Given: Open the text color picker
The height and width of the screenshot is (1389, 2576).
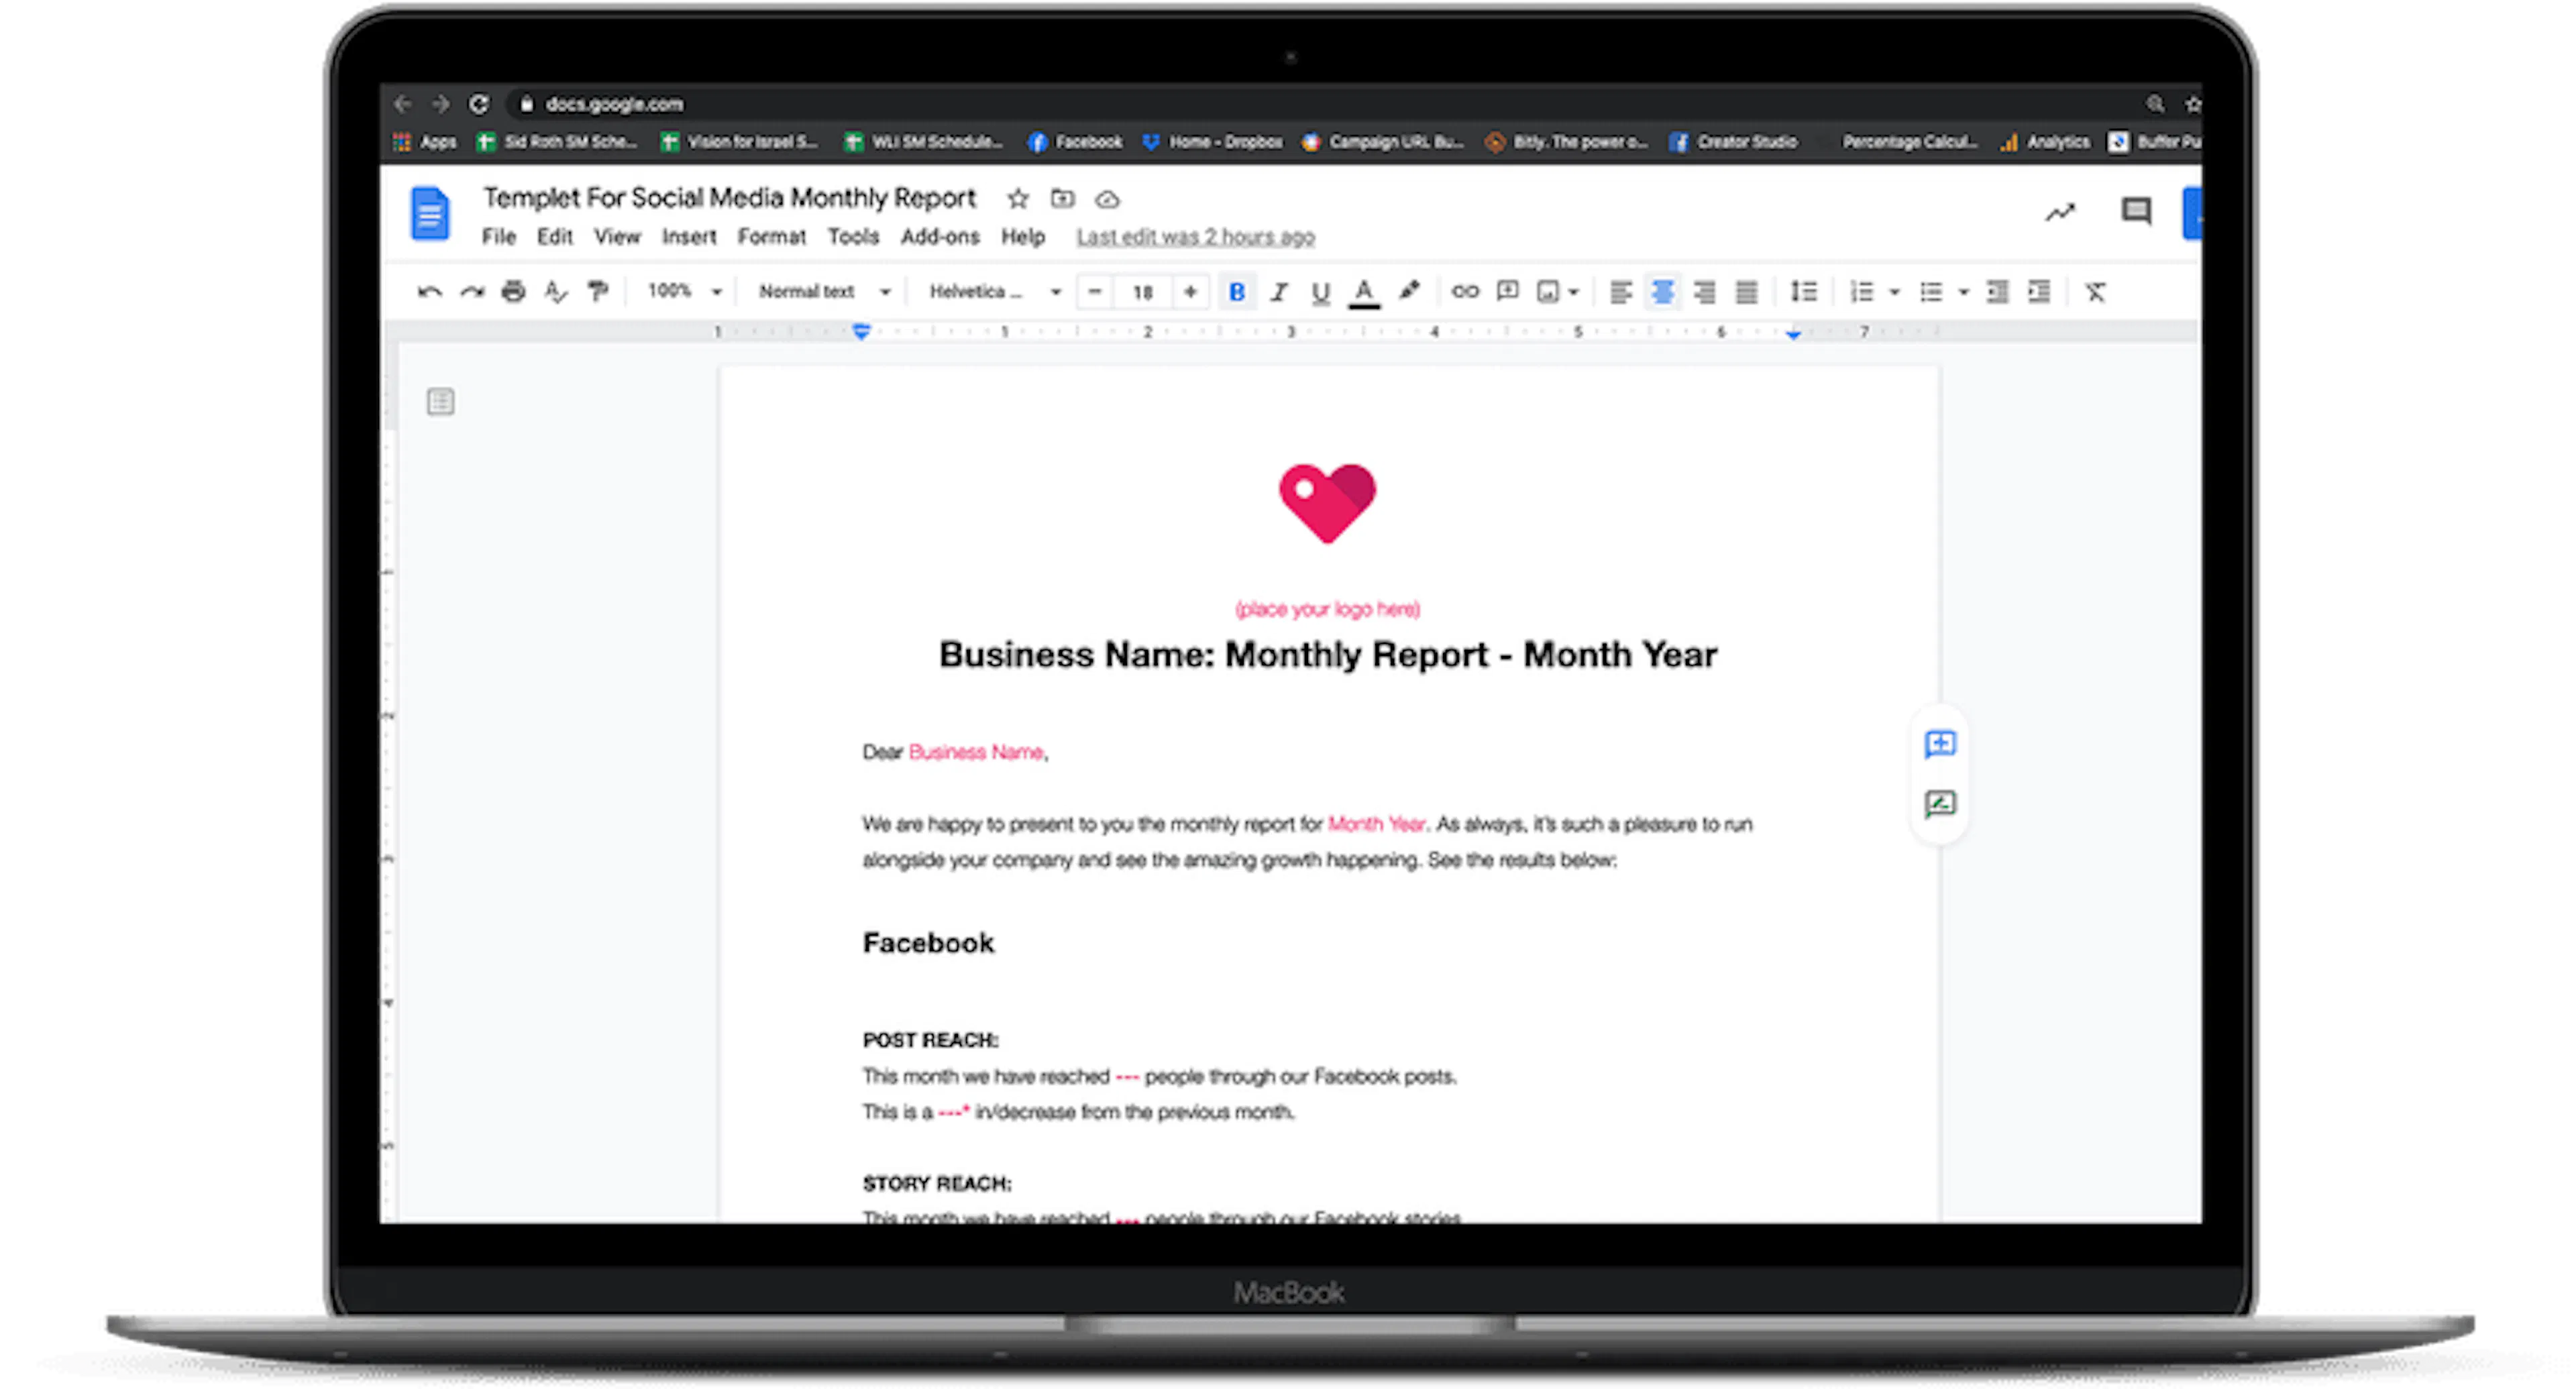Looking at the screenshot, I should coord(1363,292).
